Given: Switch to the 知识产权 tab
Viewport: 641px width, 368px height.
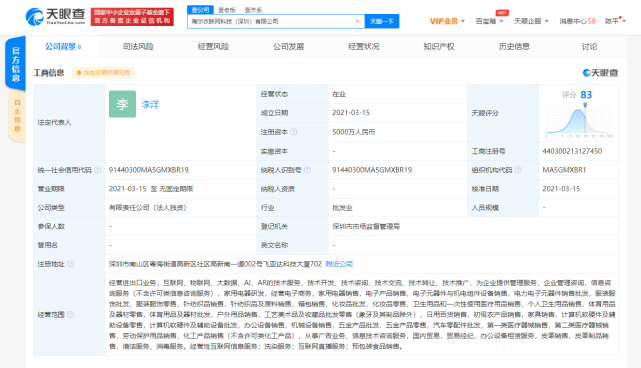Looking at the screenshot, I should 439,47.
